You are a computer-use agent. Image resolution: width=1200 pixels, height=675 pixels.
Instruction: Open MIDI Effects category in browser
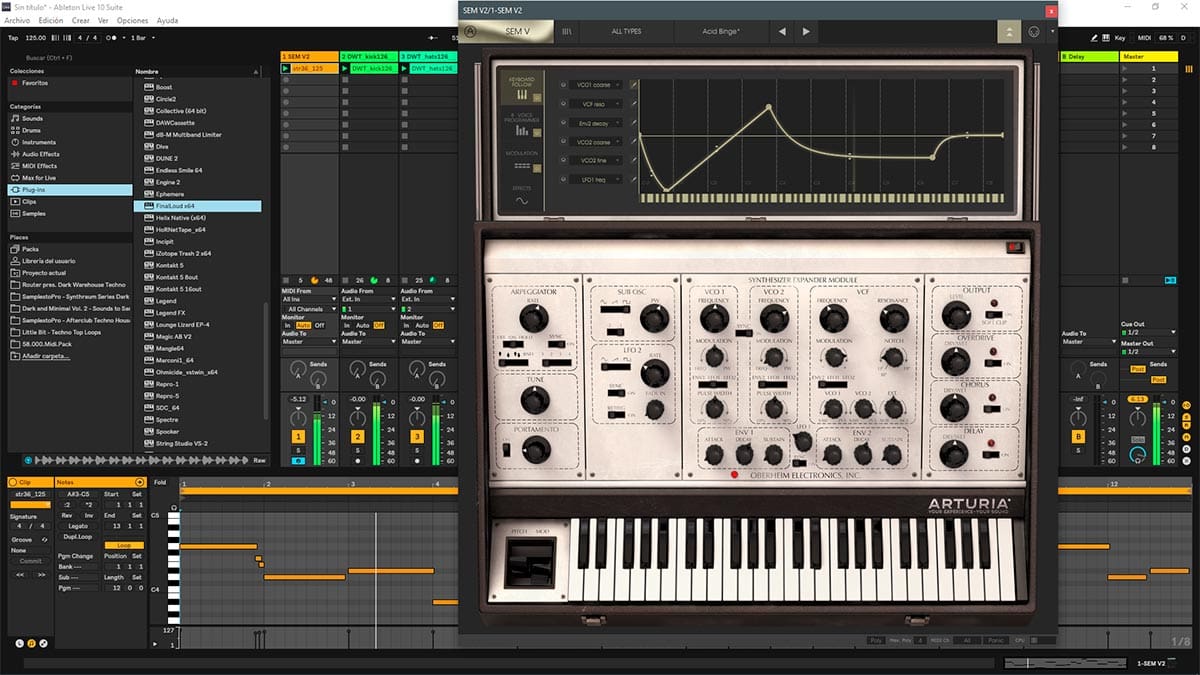point(40,166)
